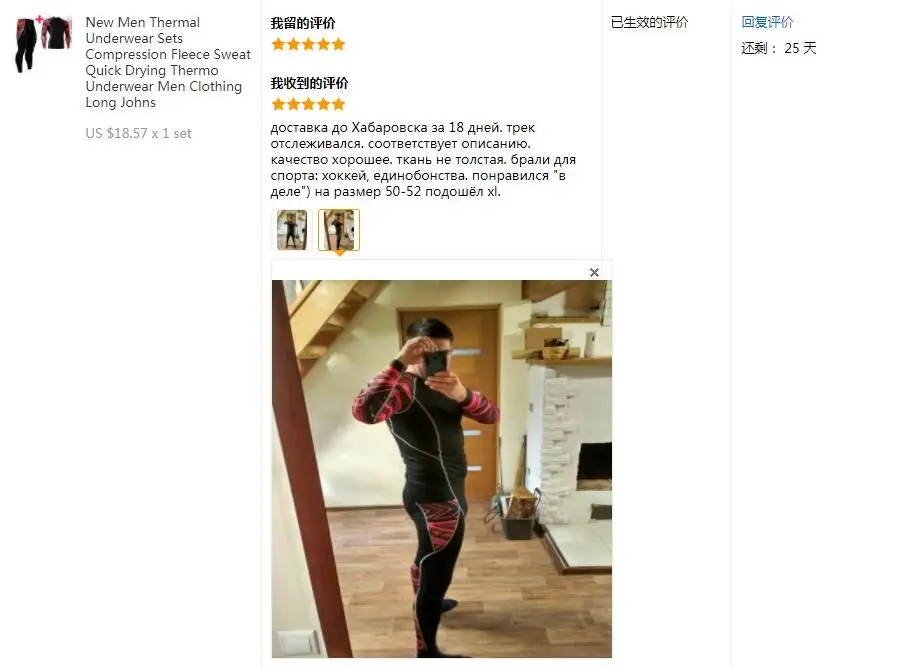
Task: Click the enlarged mirror selfie photo
Action: coord(441,468)
